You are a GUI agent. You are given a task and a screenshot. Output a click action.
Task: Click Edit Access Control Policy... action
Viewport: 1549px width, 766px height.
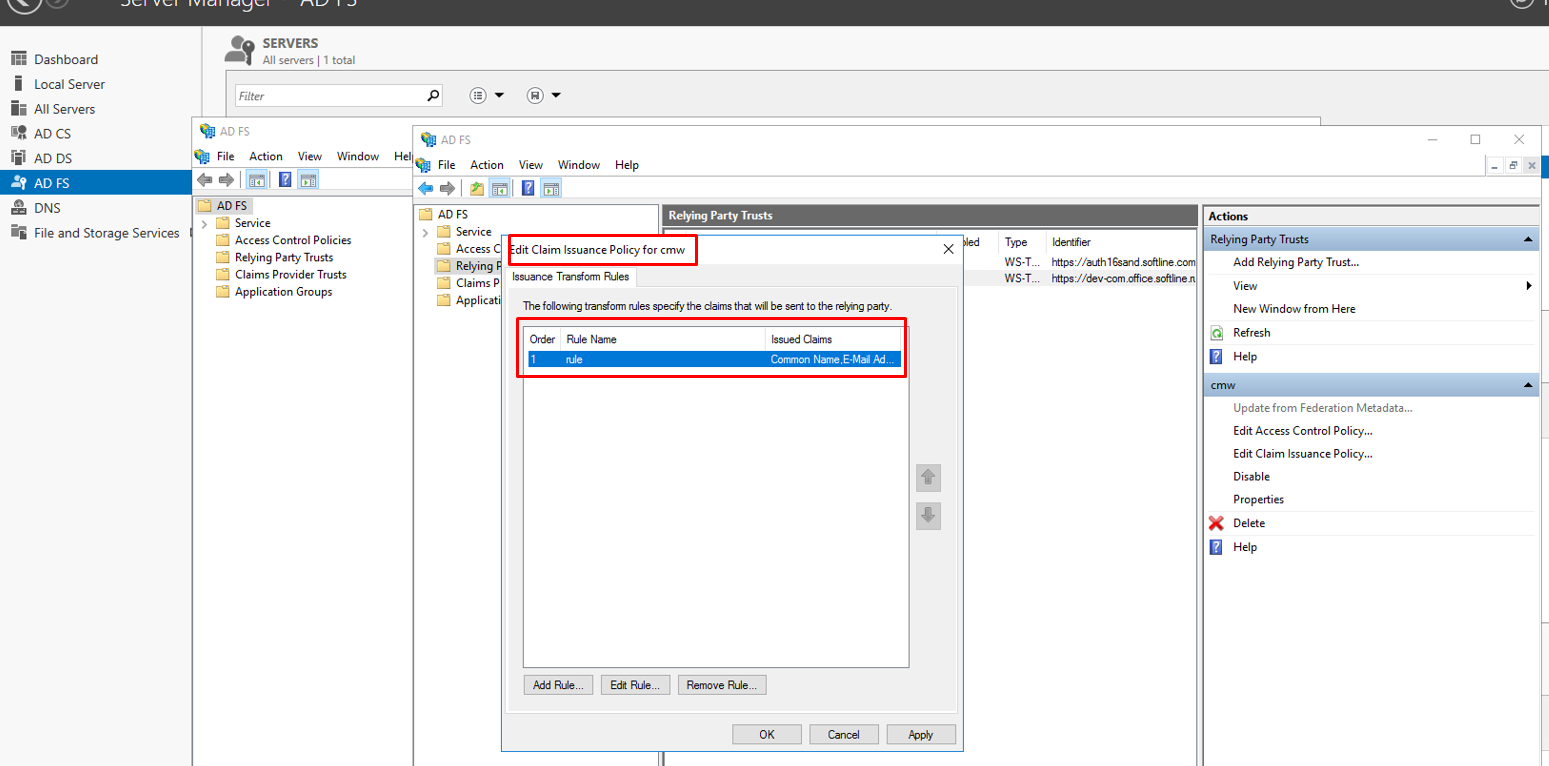tap(1303, 431)
